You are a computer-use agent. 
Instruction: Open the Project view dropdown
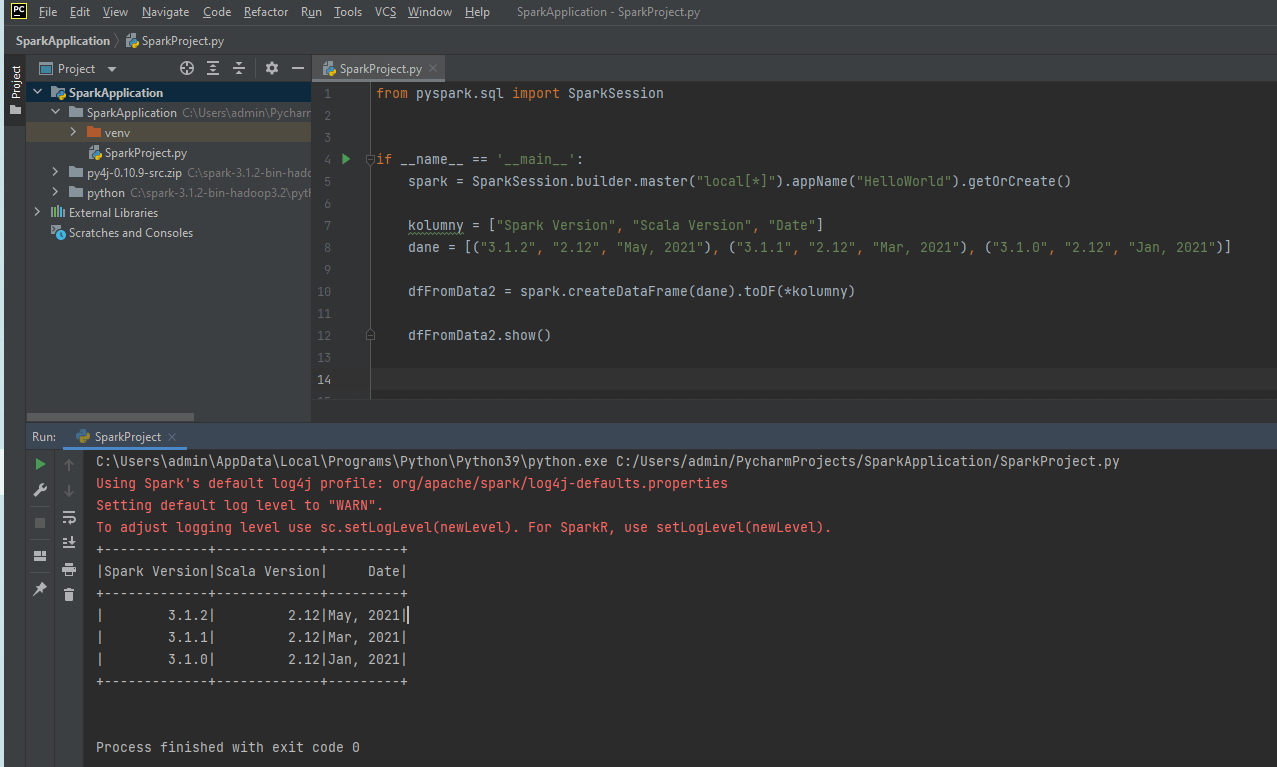(x=111, y=69)
